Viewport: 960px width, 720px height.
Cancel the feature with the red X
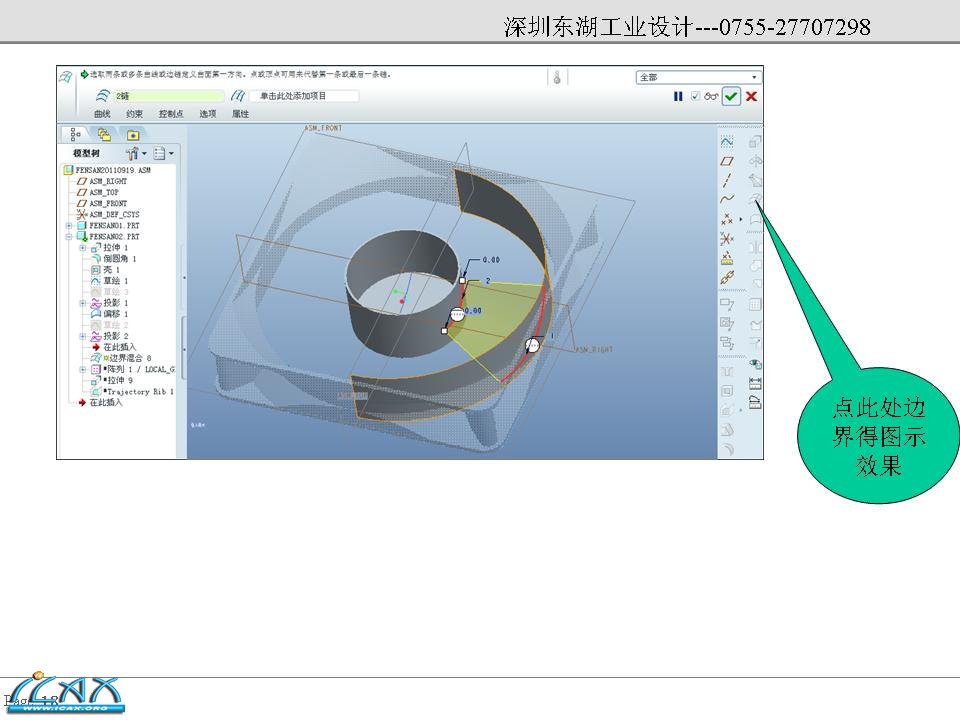click(x=751, y=96)
